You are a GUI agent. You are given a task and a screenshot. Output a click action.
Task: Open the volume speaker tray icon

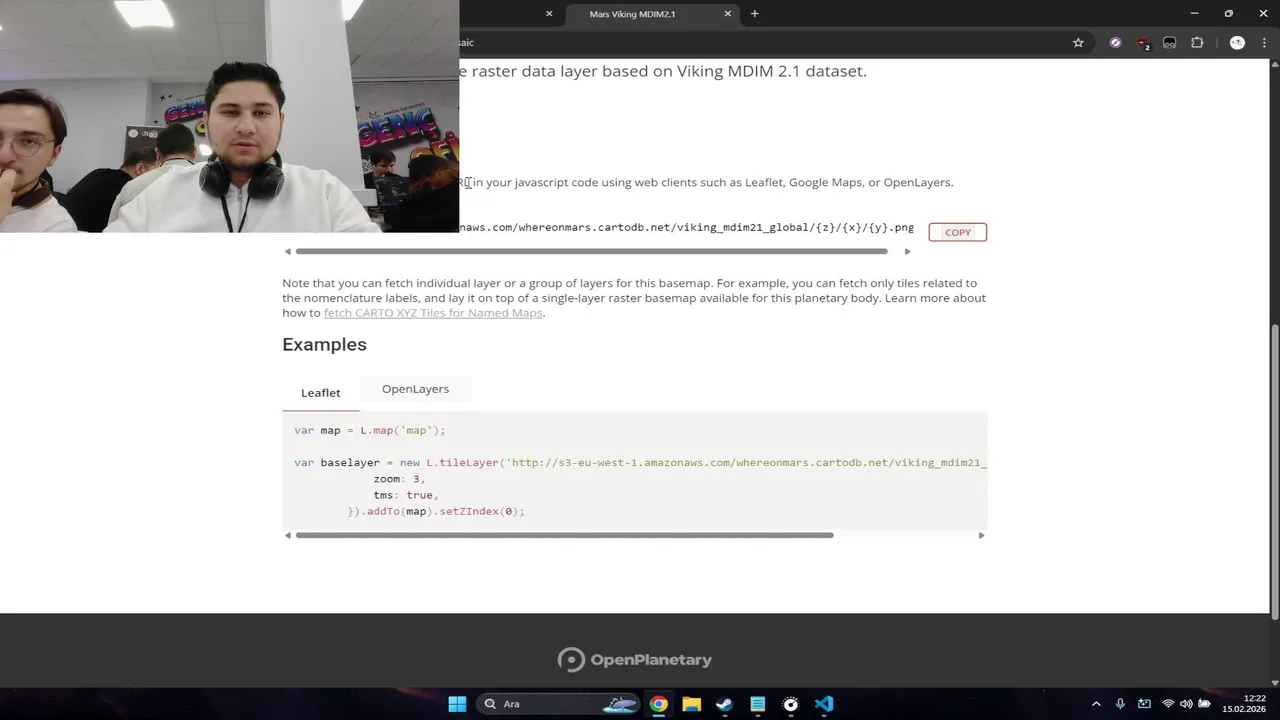tap(1186, 704)
